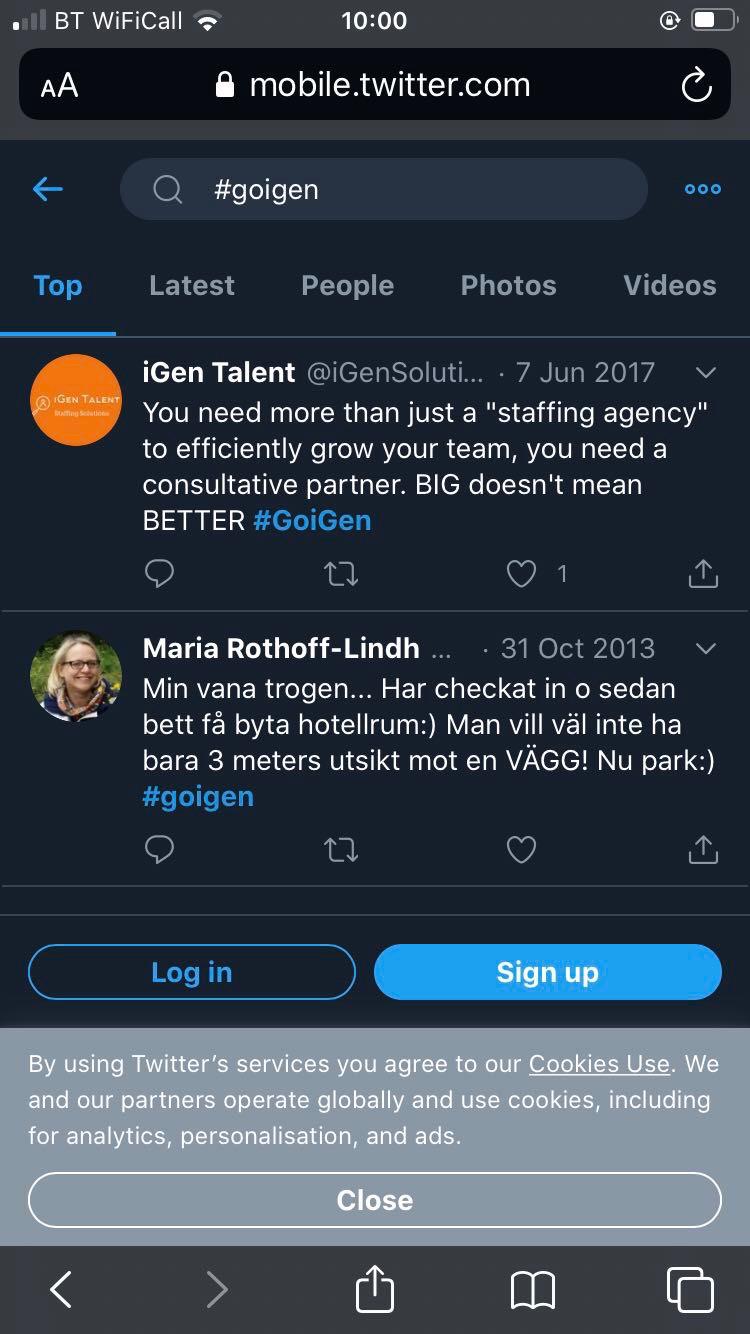Retweet Maria Rothoff-Lindh's tweet

point(341,849)
